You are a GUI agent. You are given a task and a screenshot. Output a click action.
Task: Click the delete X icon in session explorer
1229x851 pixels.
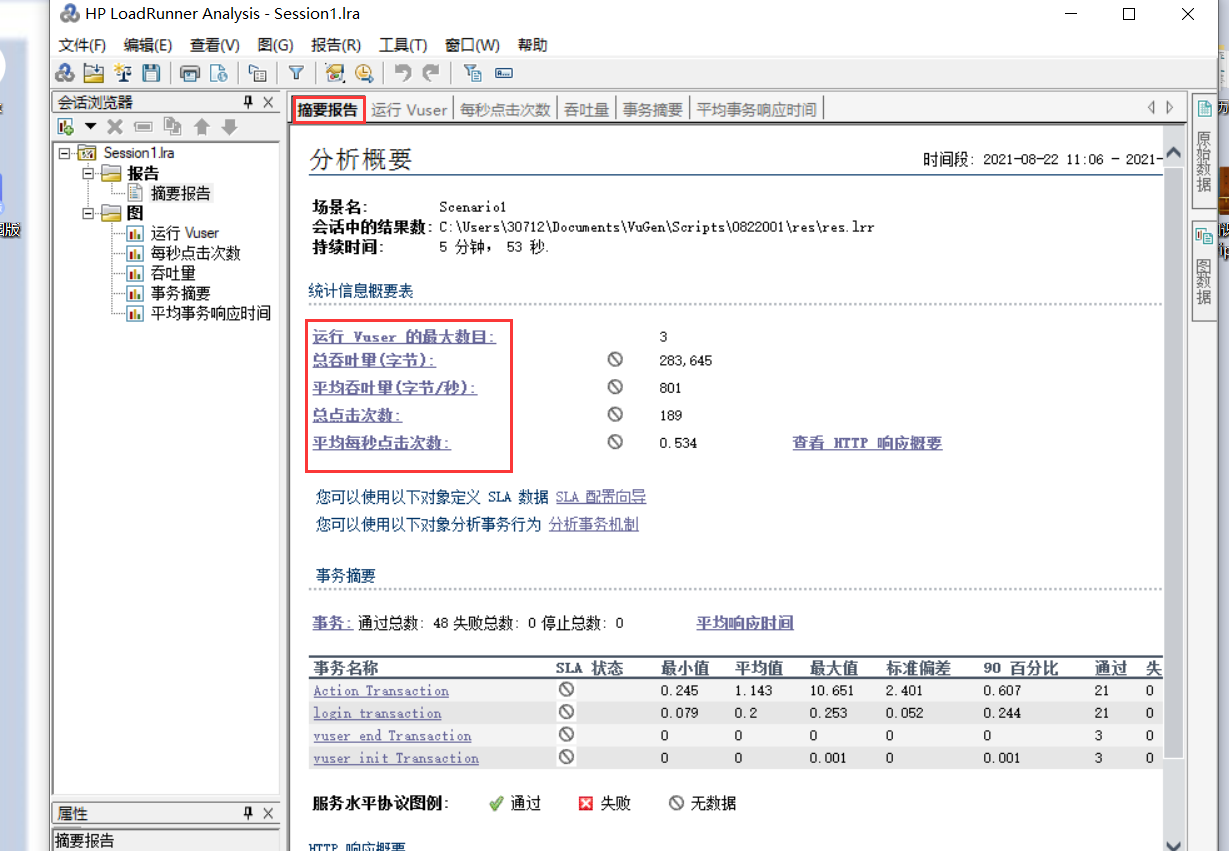click(x=115, y=127)
